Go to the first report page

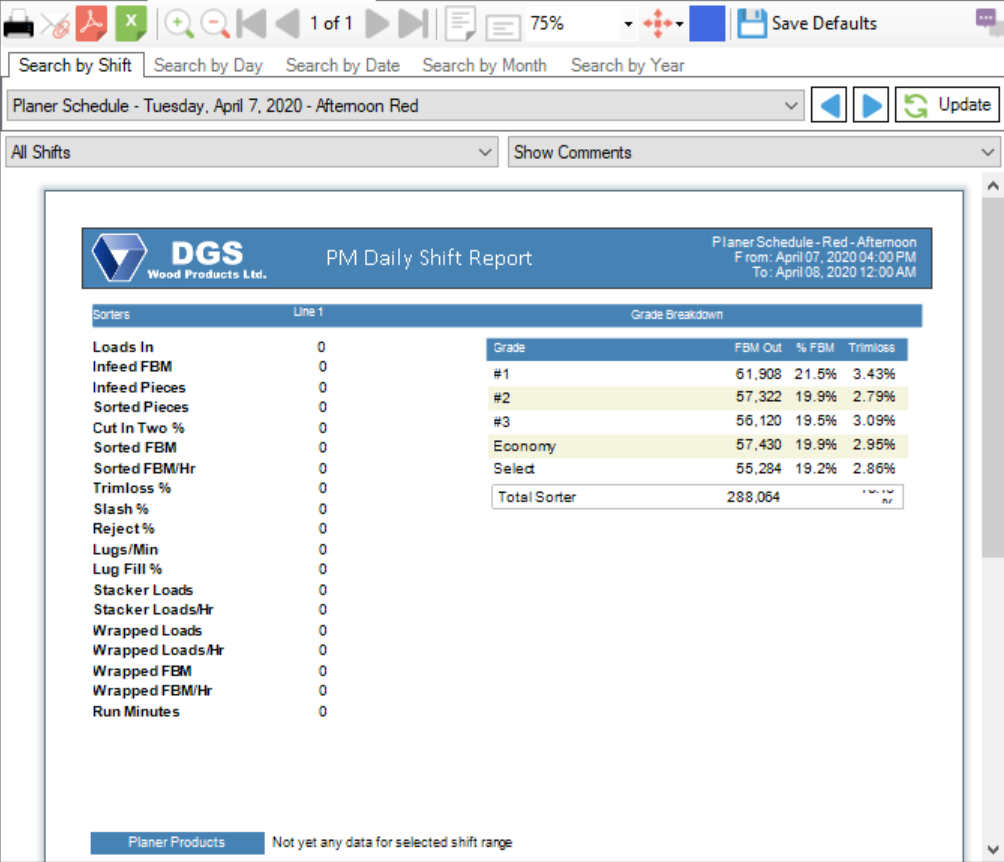(x=251, y=22)
